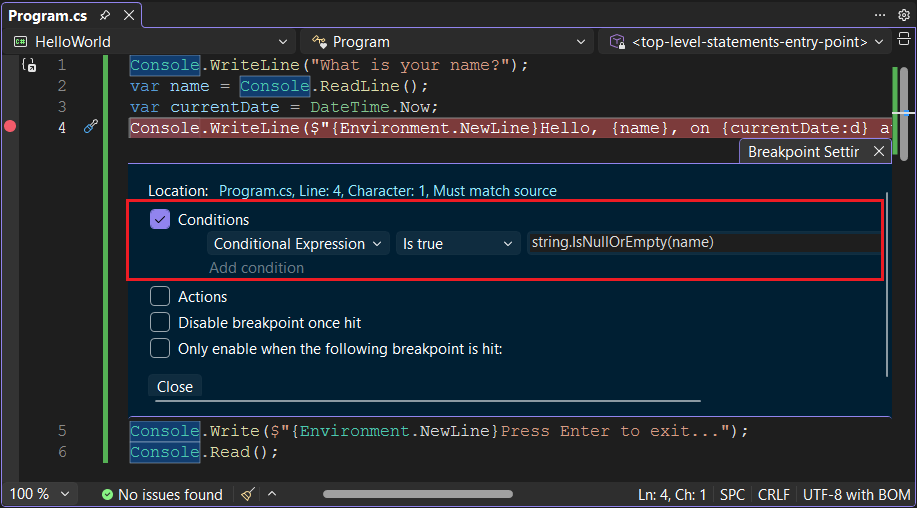This screenshot has width=917, height=508.
Task: Enable the Actions checkbox
Action: [x=160, y=296]
